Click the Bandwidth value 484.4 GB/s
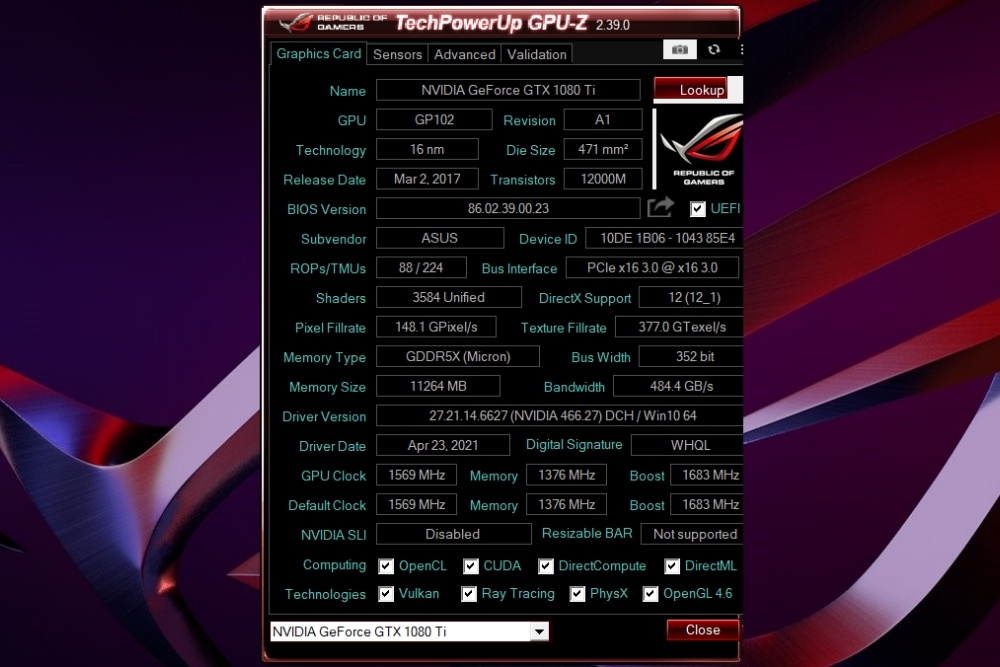The image size is (1000, 667). [678, 386]
